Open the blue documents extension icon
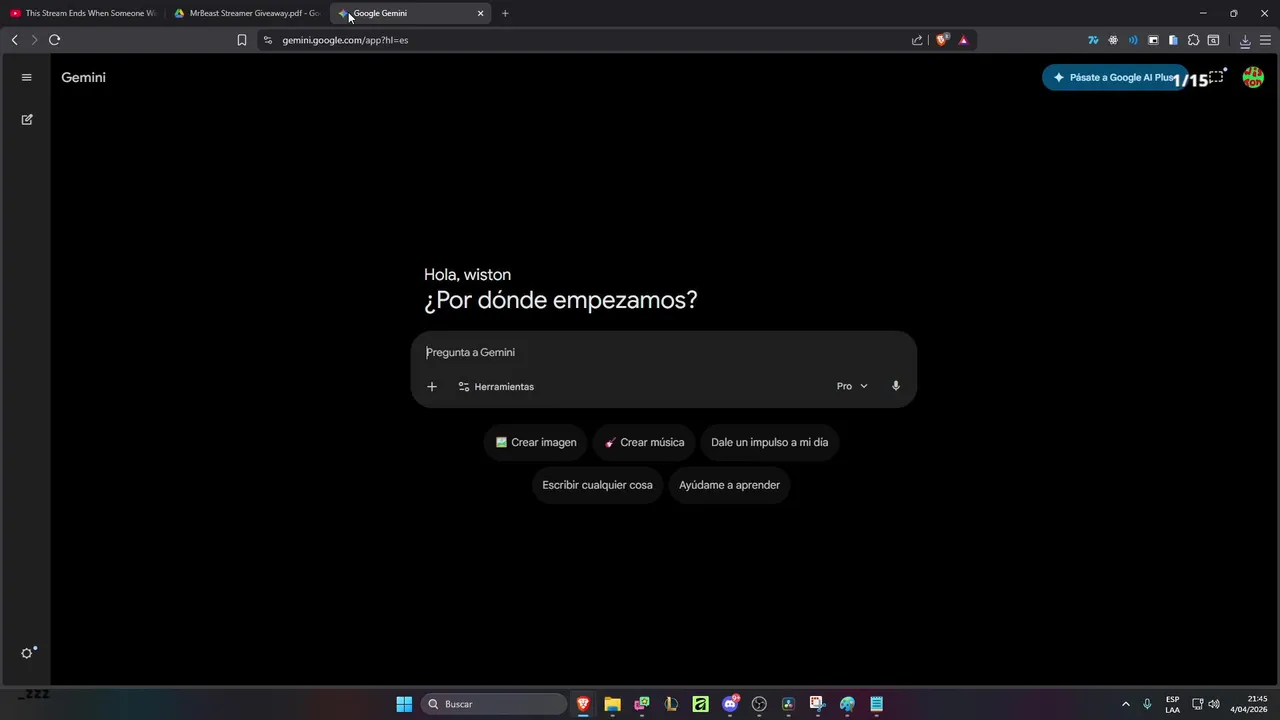This screenshot has height=720, width=1280. point(1173,40)
